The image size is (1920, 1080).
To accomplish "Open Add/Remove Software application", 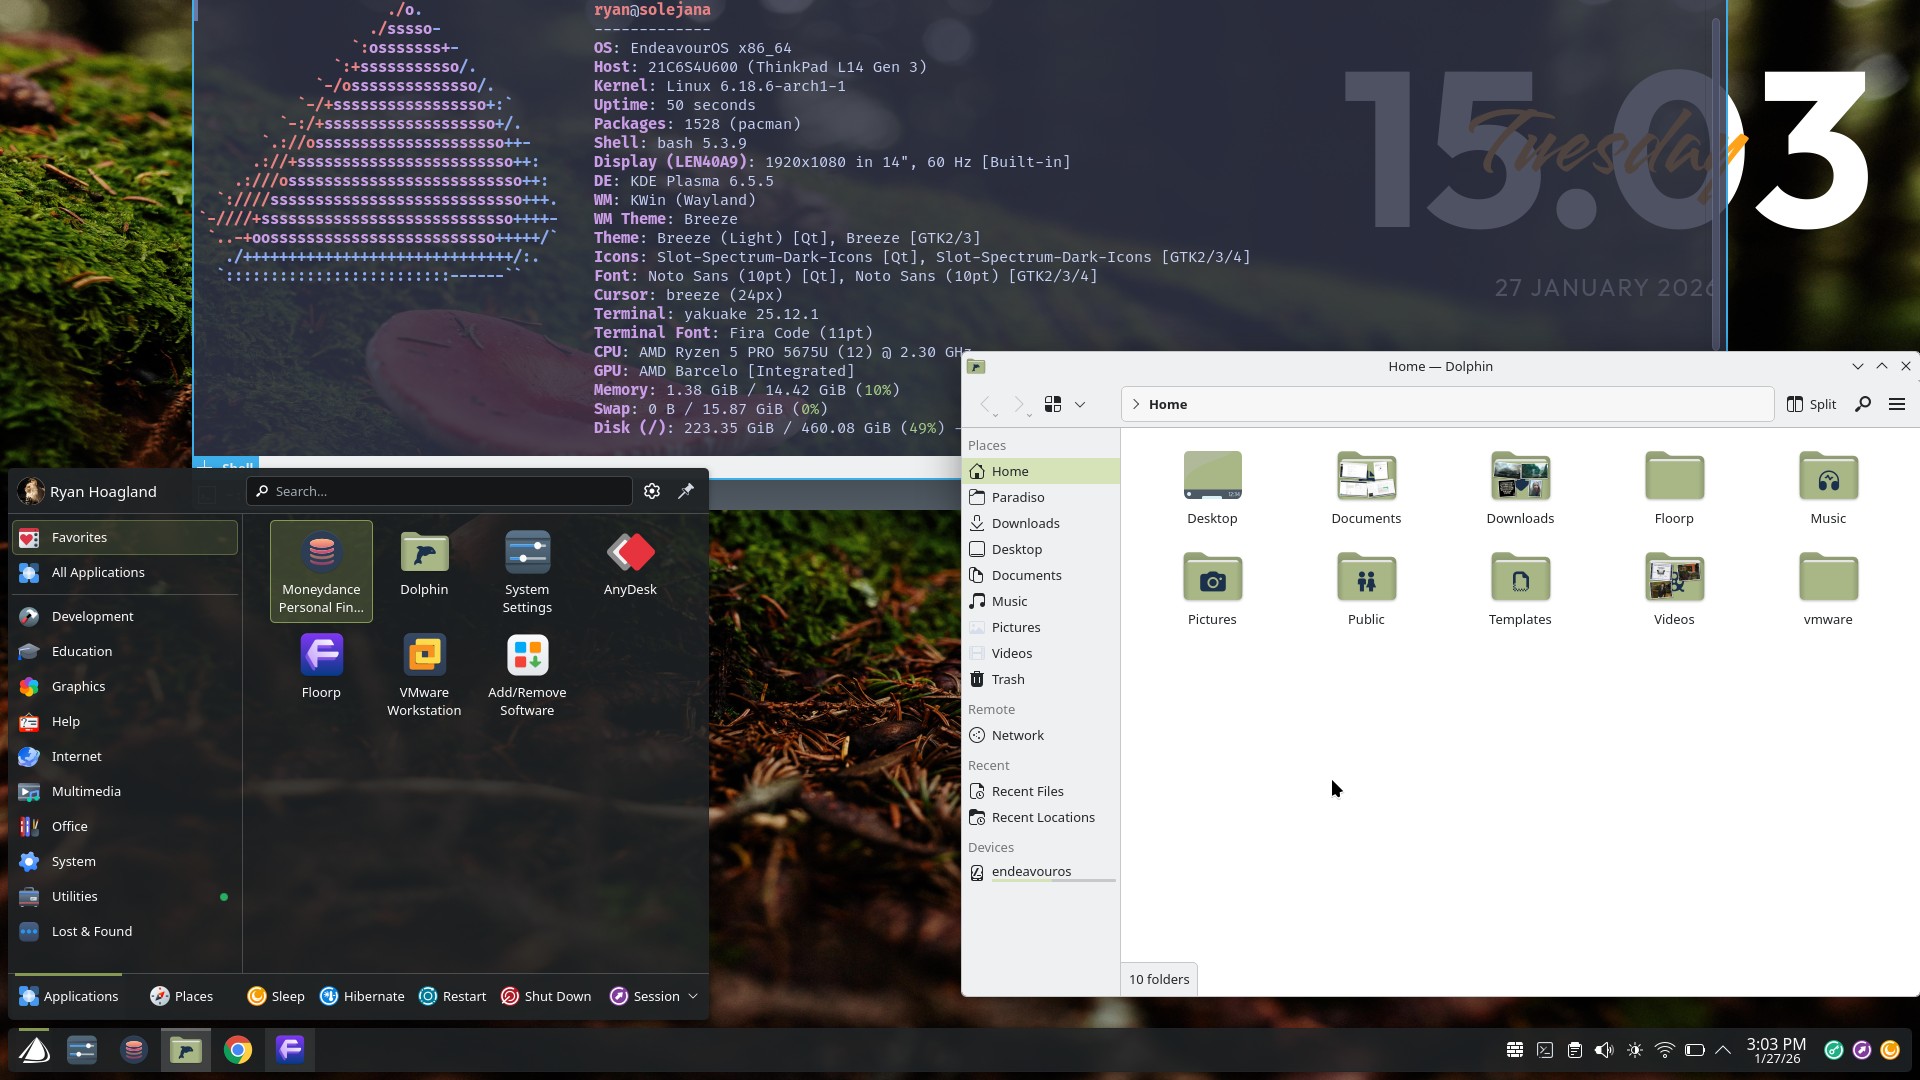I will click(x=527, y=674).
